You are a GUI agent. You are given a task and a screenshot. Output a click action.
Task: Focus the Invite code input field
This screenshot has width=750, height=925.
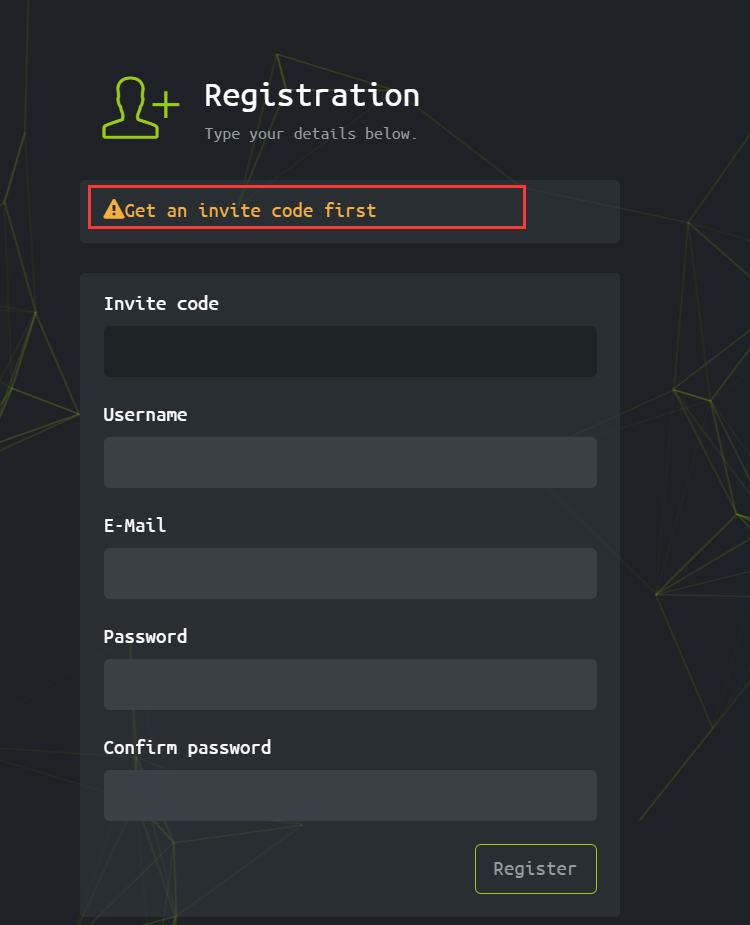(350, 351)
